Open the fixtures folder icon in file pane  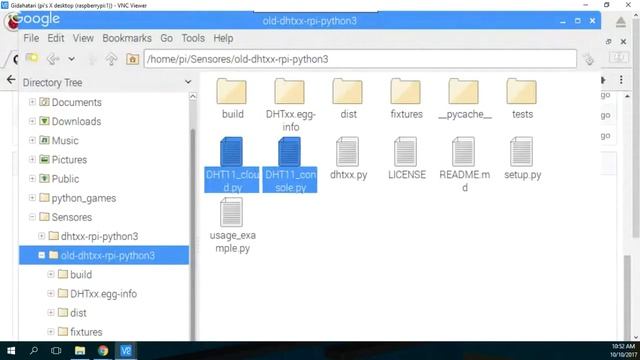406,91
